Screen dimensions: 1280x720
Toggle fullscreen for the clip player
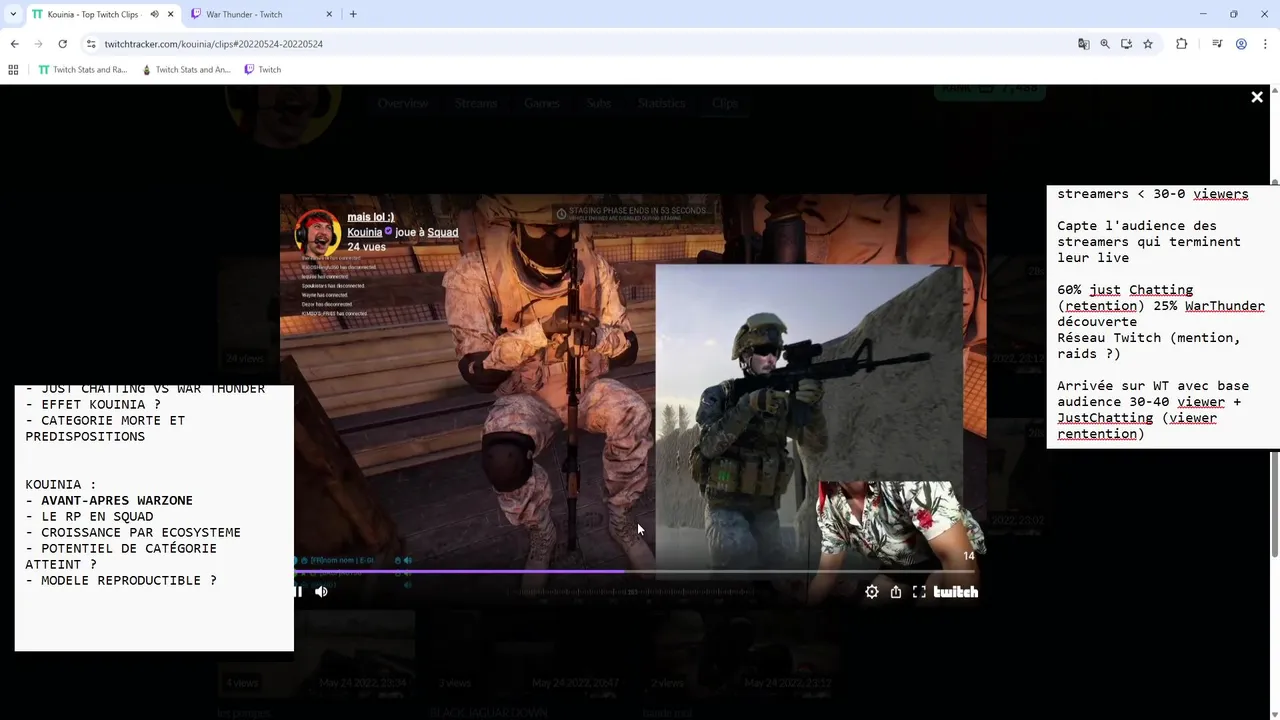pos(919,592)
